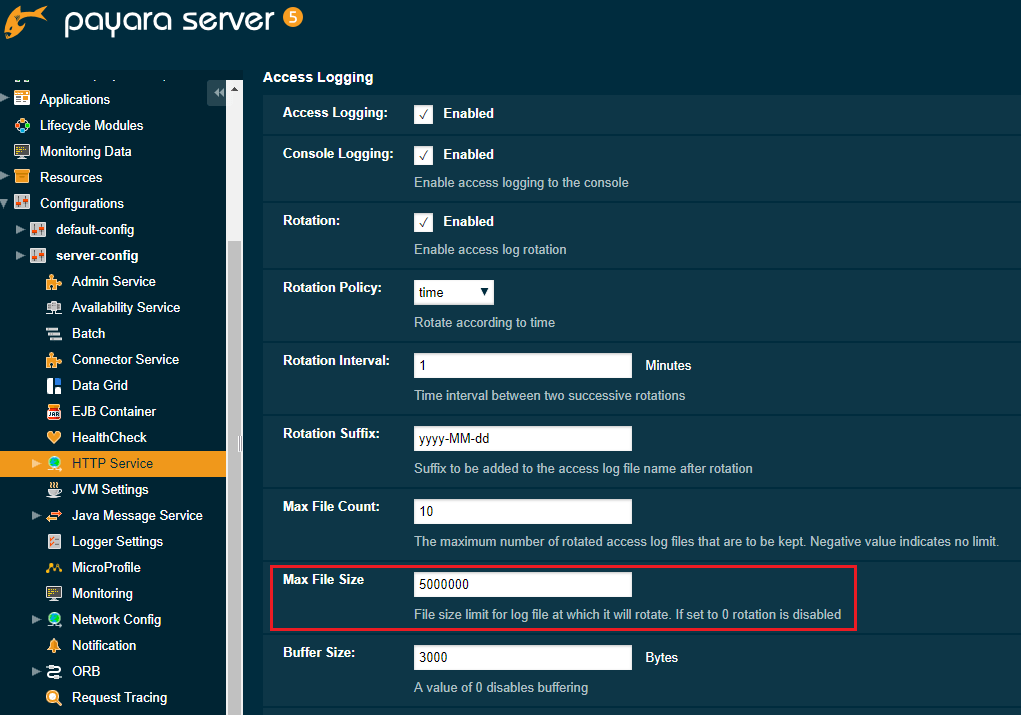Open the Logger Settings page
The width and height of the screenshot is (1021, 715).
tap(117, 541)
